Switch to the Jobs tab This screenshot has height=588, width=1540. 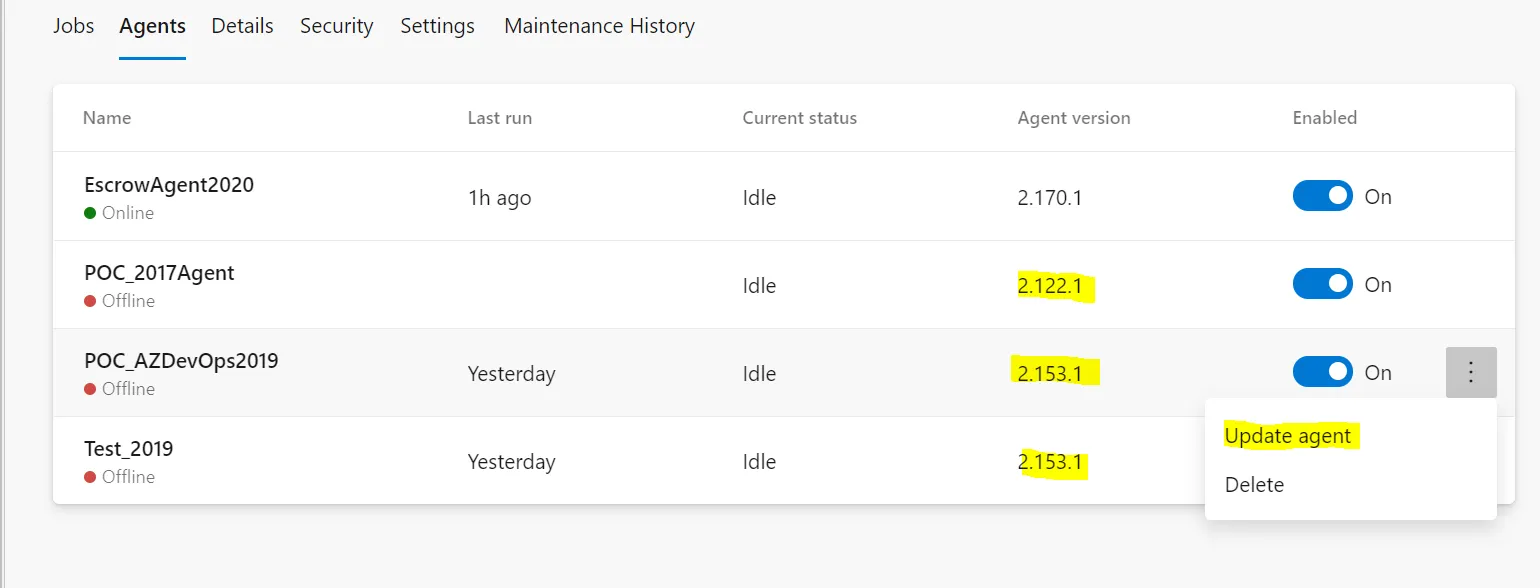point(73,26)
